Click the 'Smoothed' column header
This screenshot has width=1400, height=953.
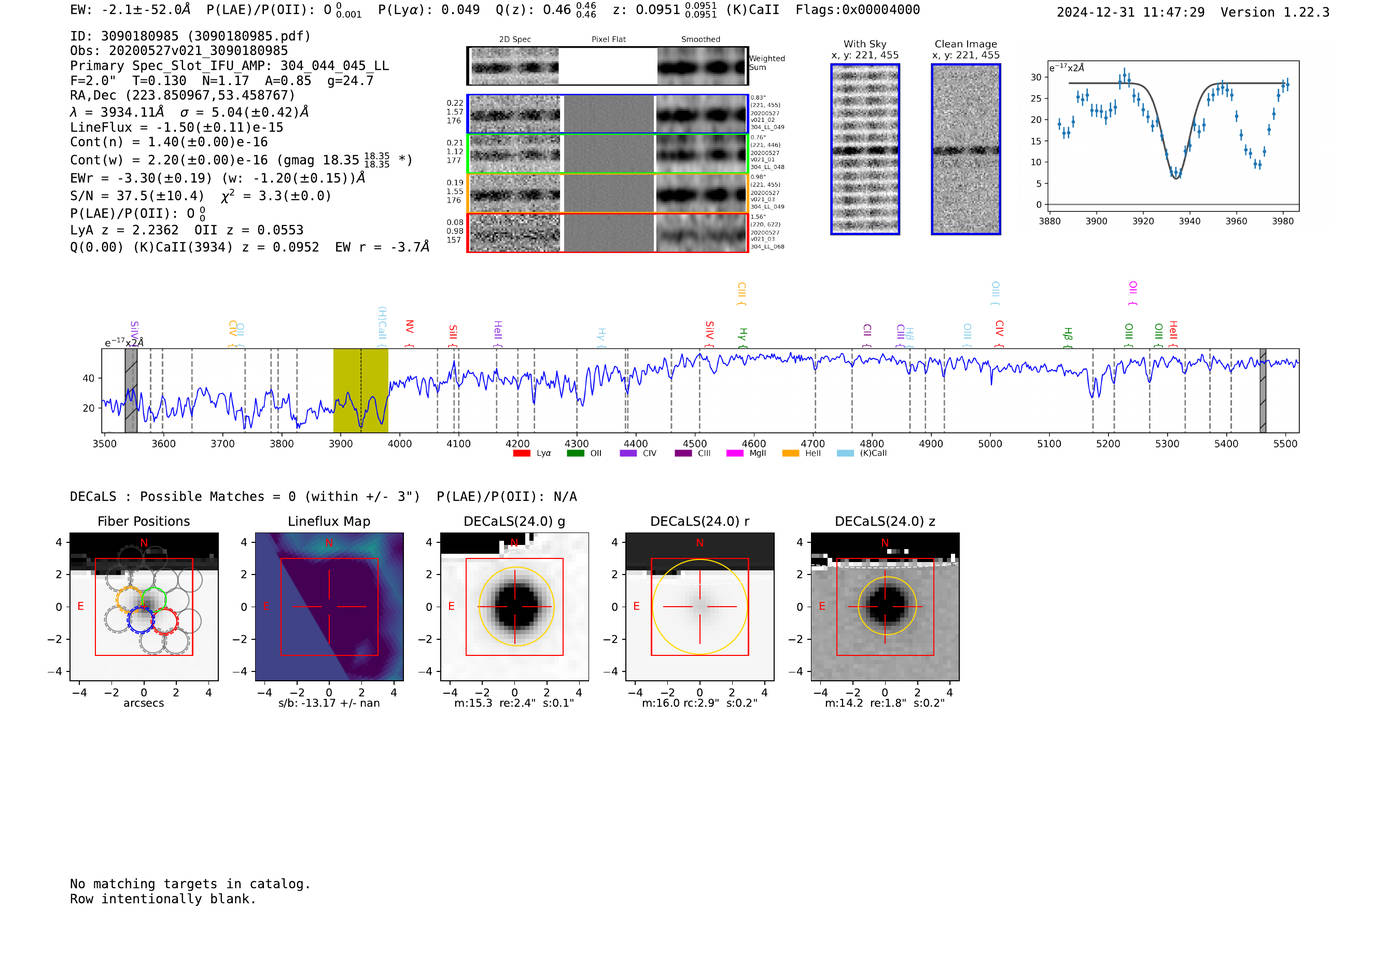pyautogui.click(x=701, y=40)
